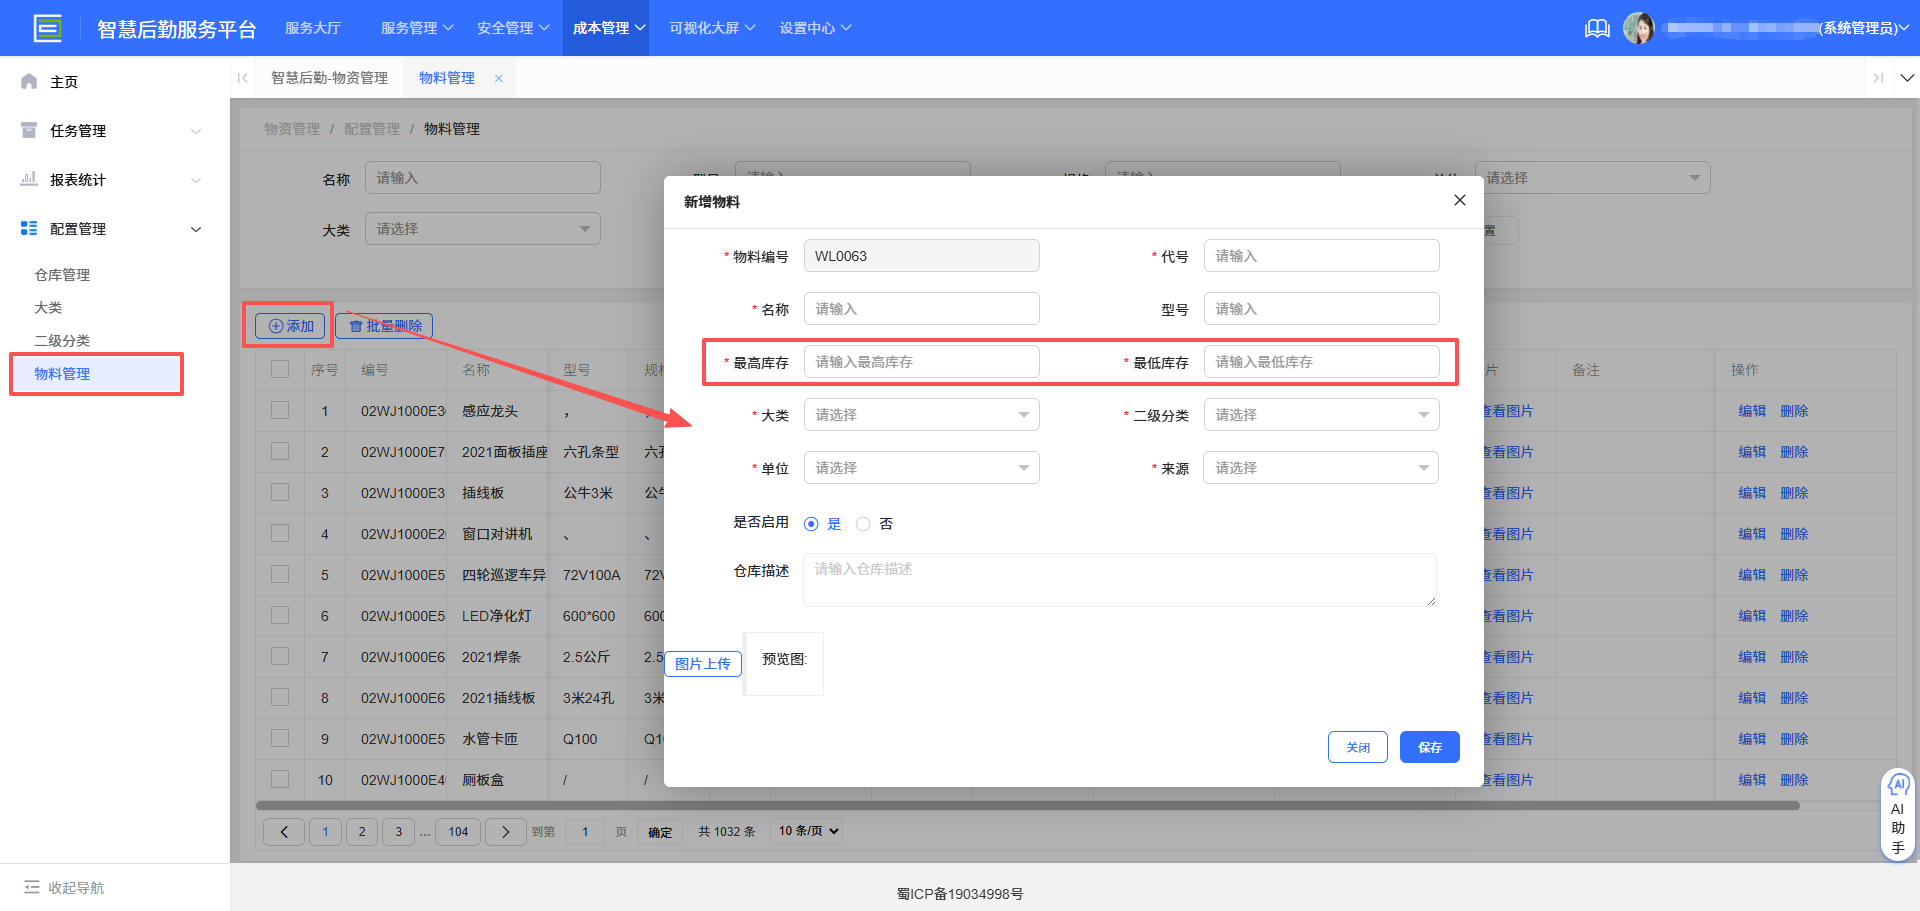Viewport: 1920px width, 911px height.
Task: Switch to the 智慧后勤-物资管理 tab
Action: (329, 77)
